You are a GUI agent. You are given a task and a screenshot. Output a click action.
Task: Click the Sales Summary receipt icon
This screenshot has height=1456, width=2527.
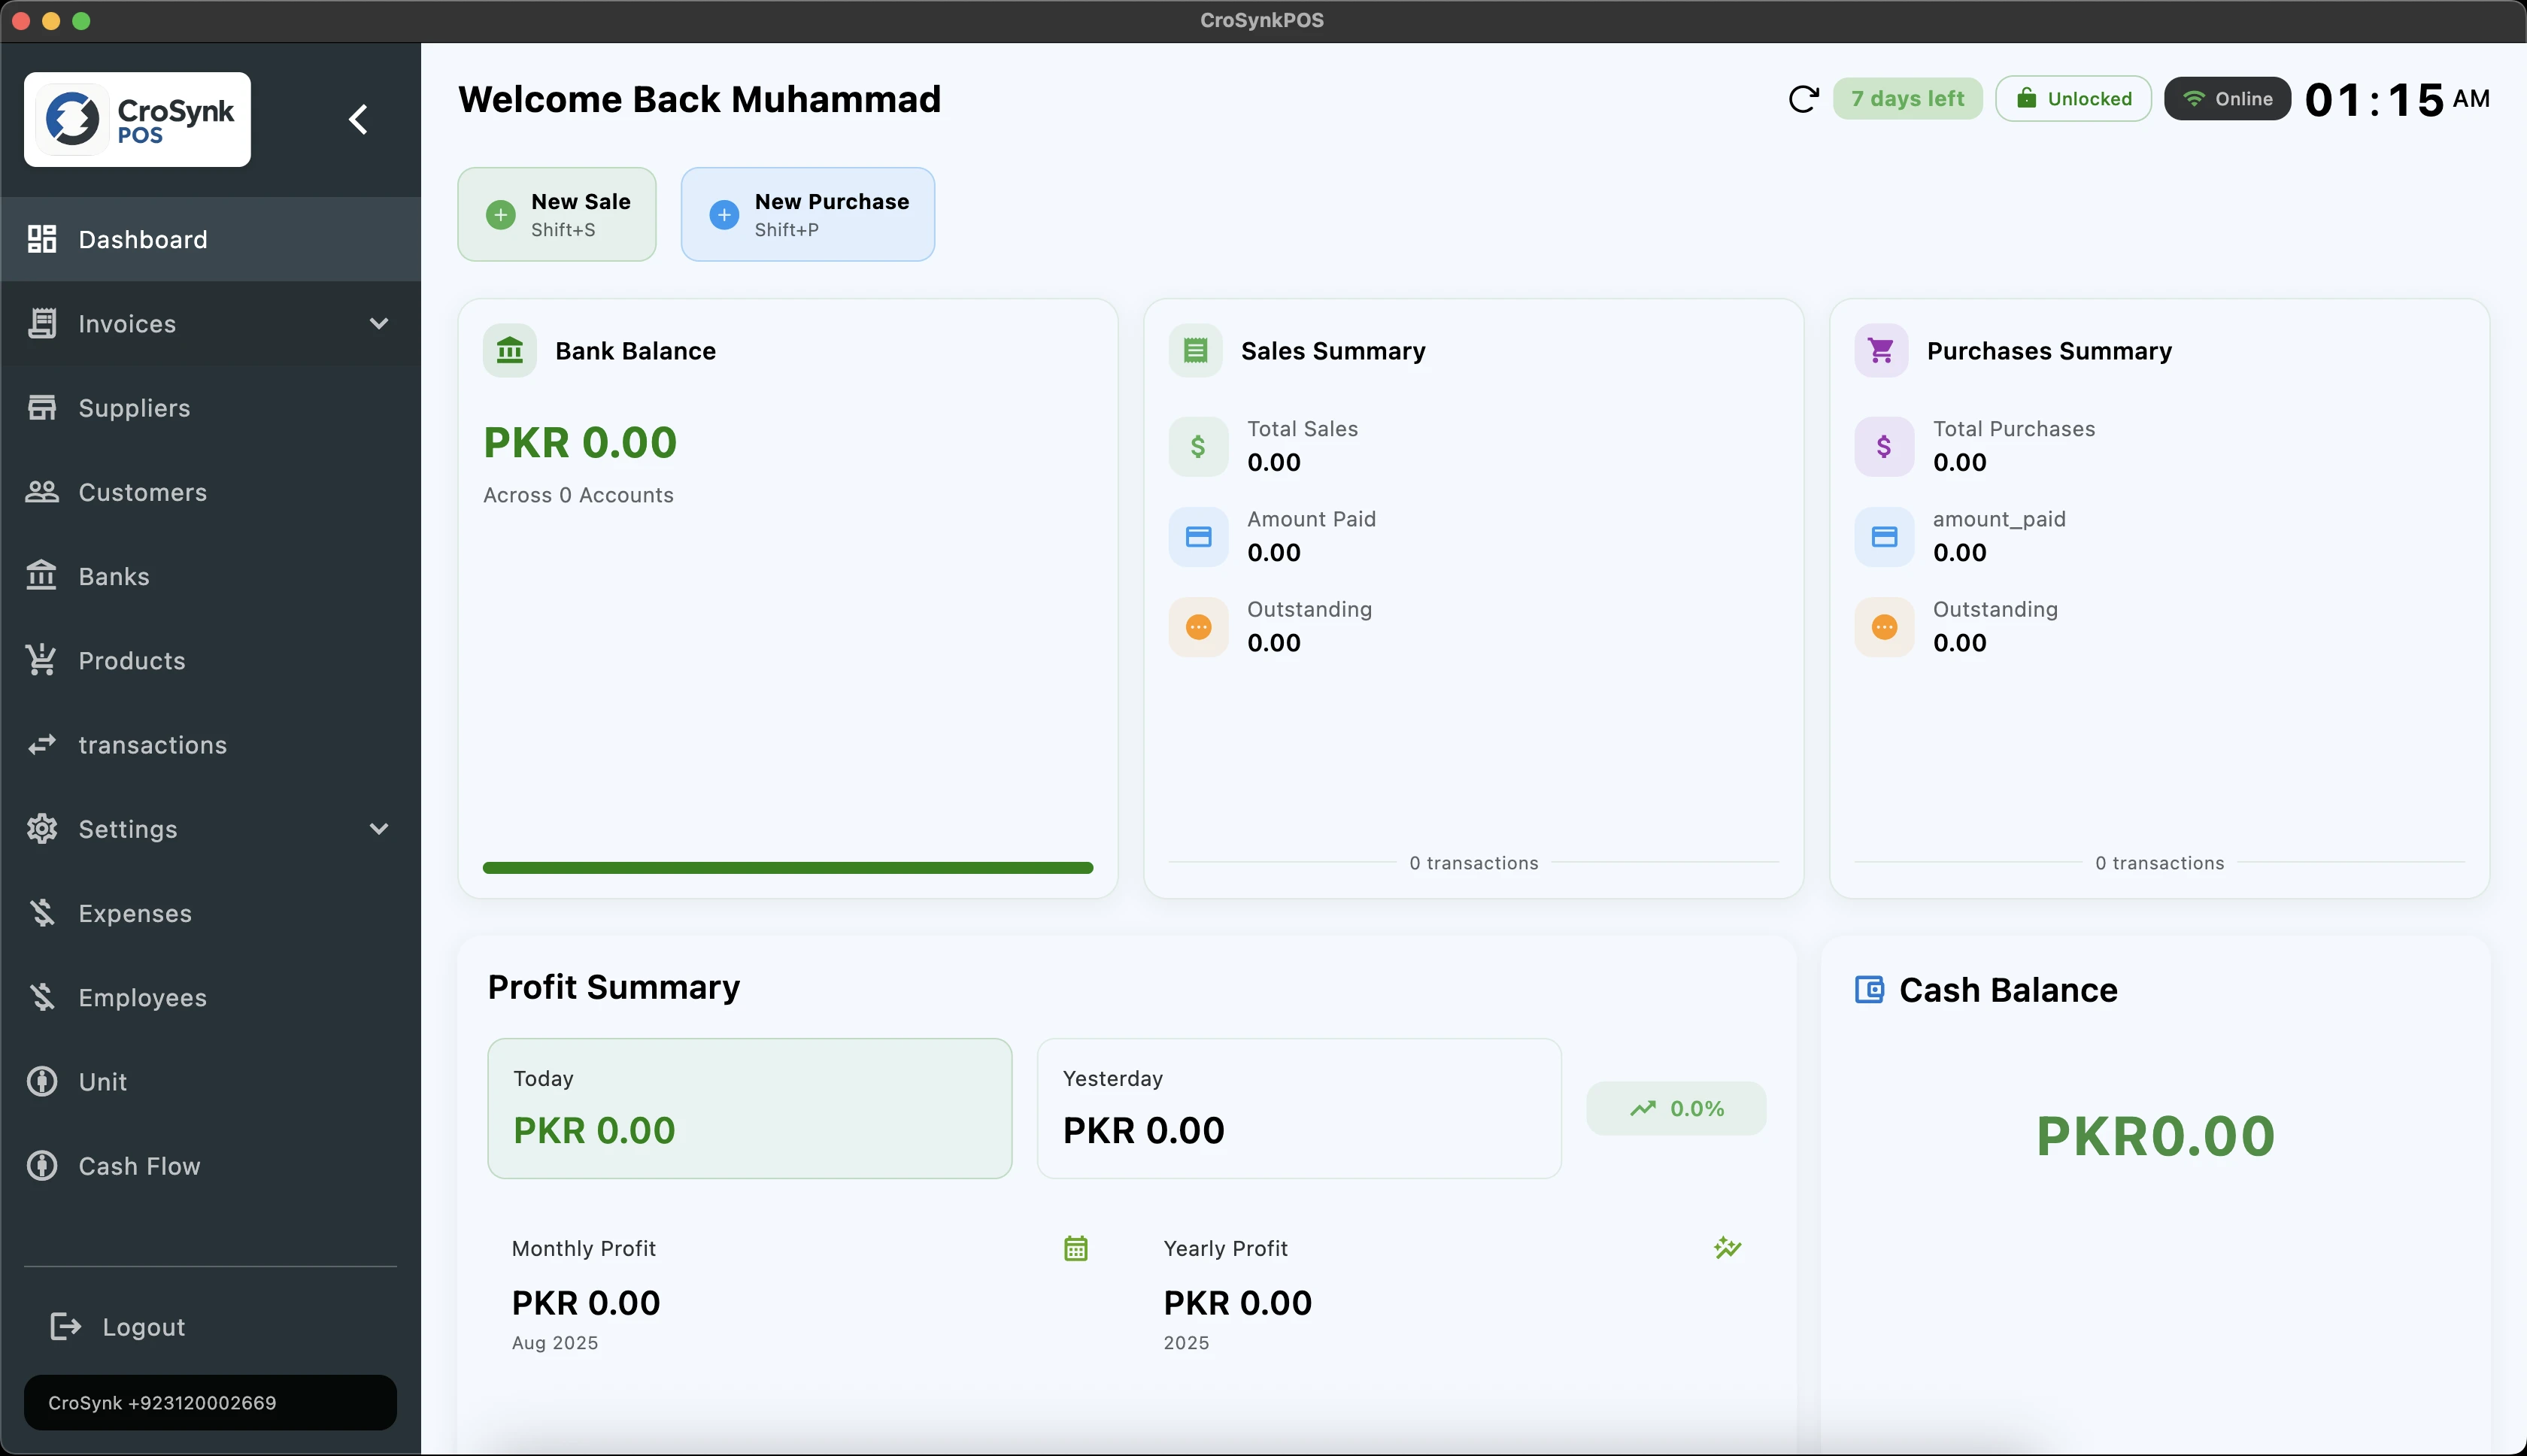click(1195, 351)
